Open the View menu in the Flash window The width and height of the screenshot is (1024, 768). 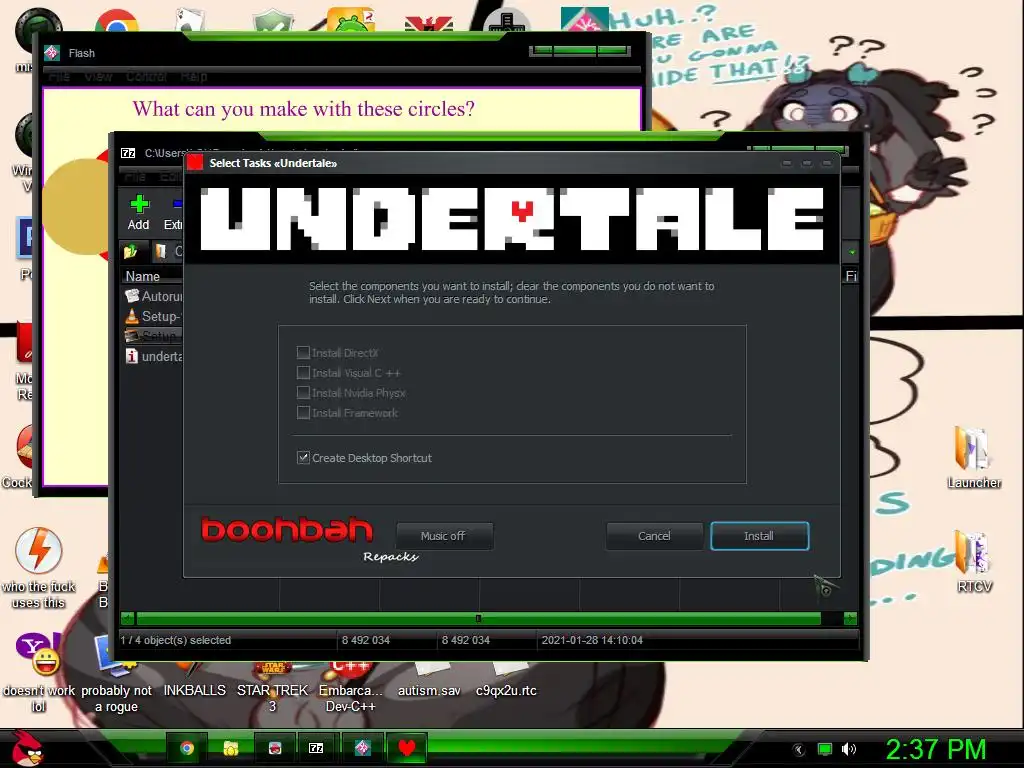point(98,76)
